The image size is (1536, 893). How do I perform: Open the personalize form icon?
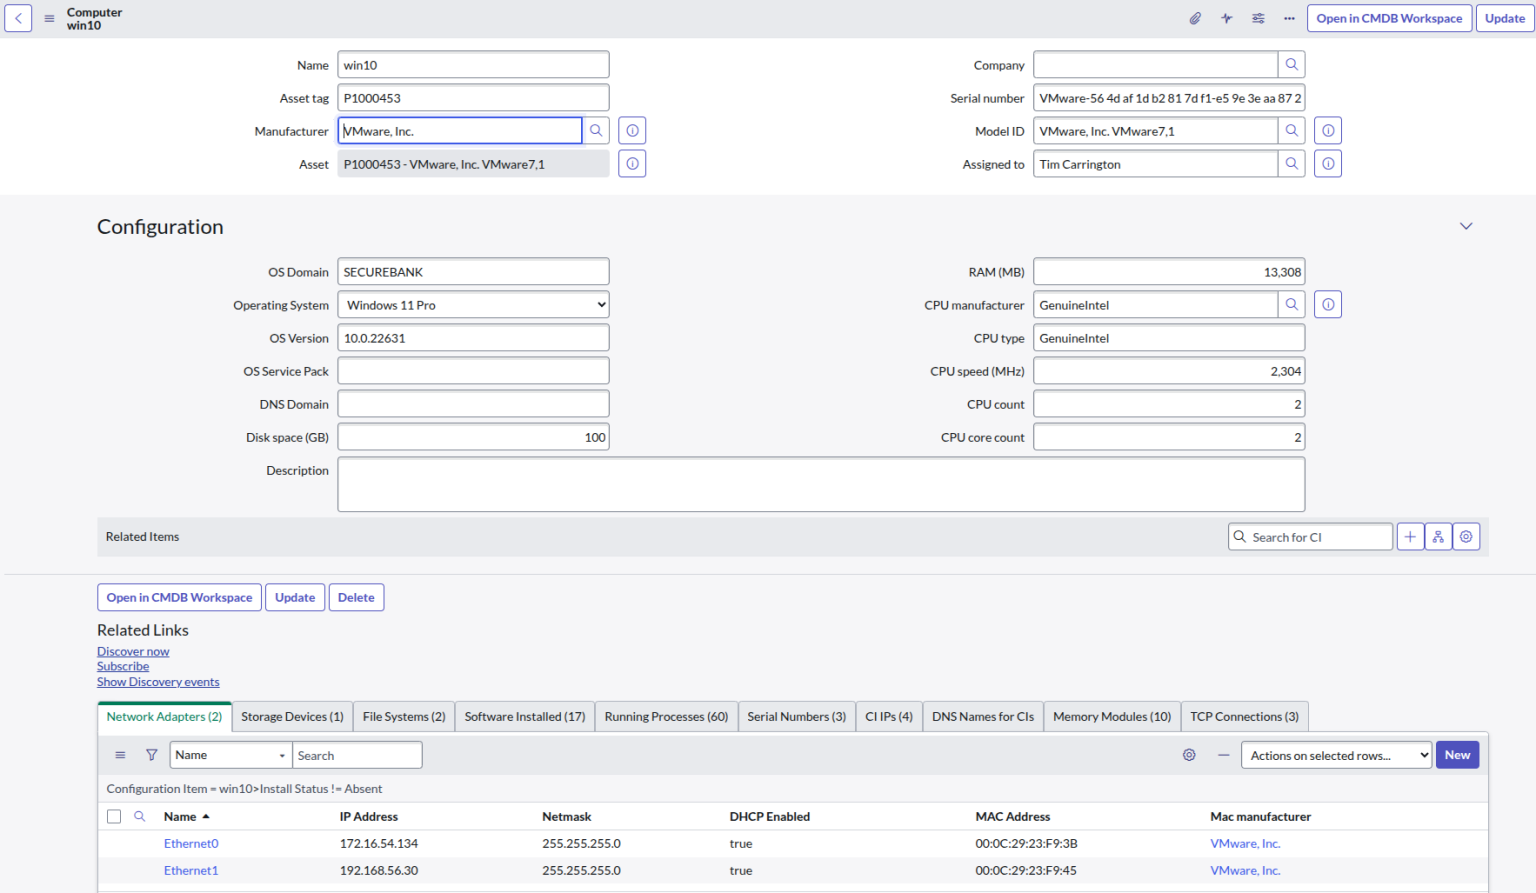pos(1257,18)
